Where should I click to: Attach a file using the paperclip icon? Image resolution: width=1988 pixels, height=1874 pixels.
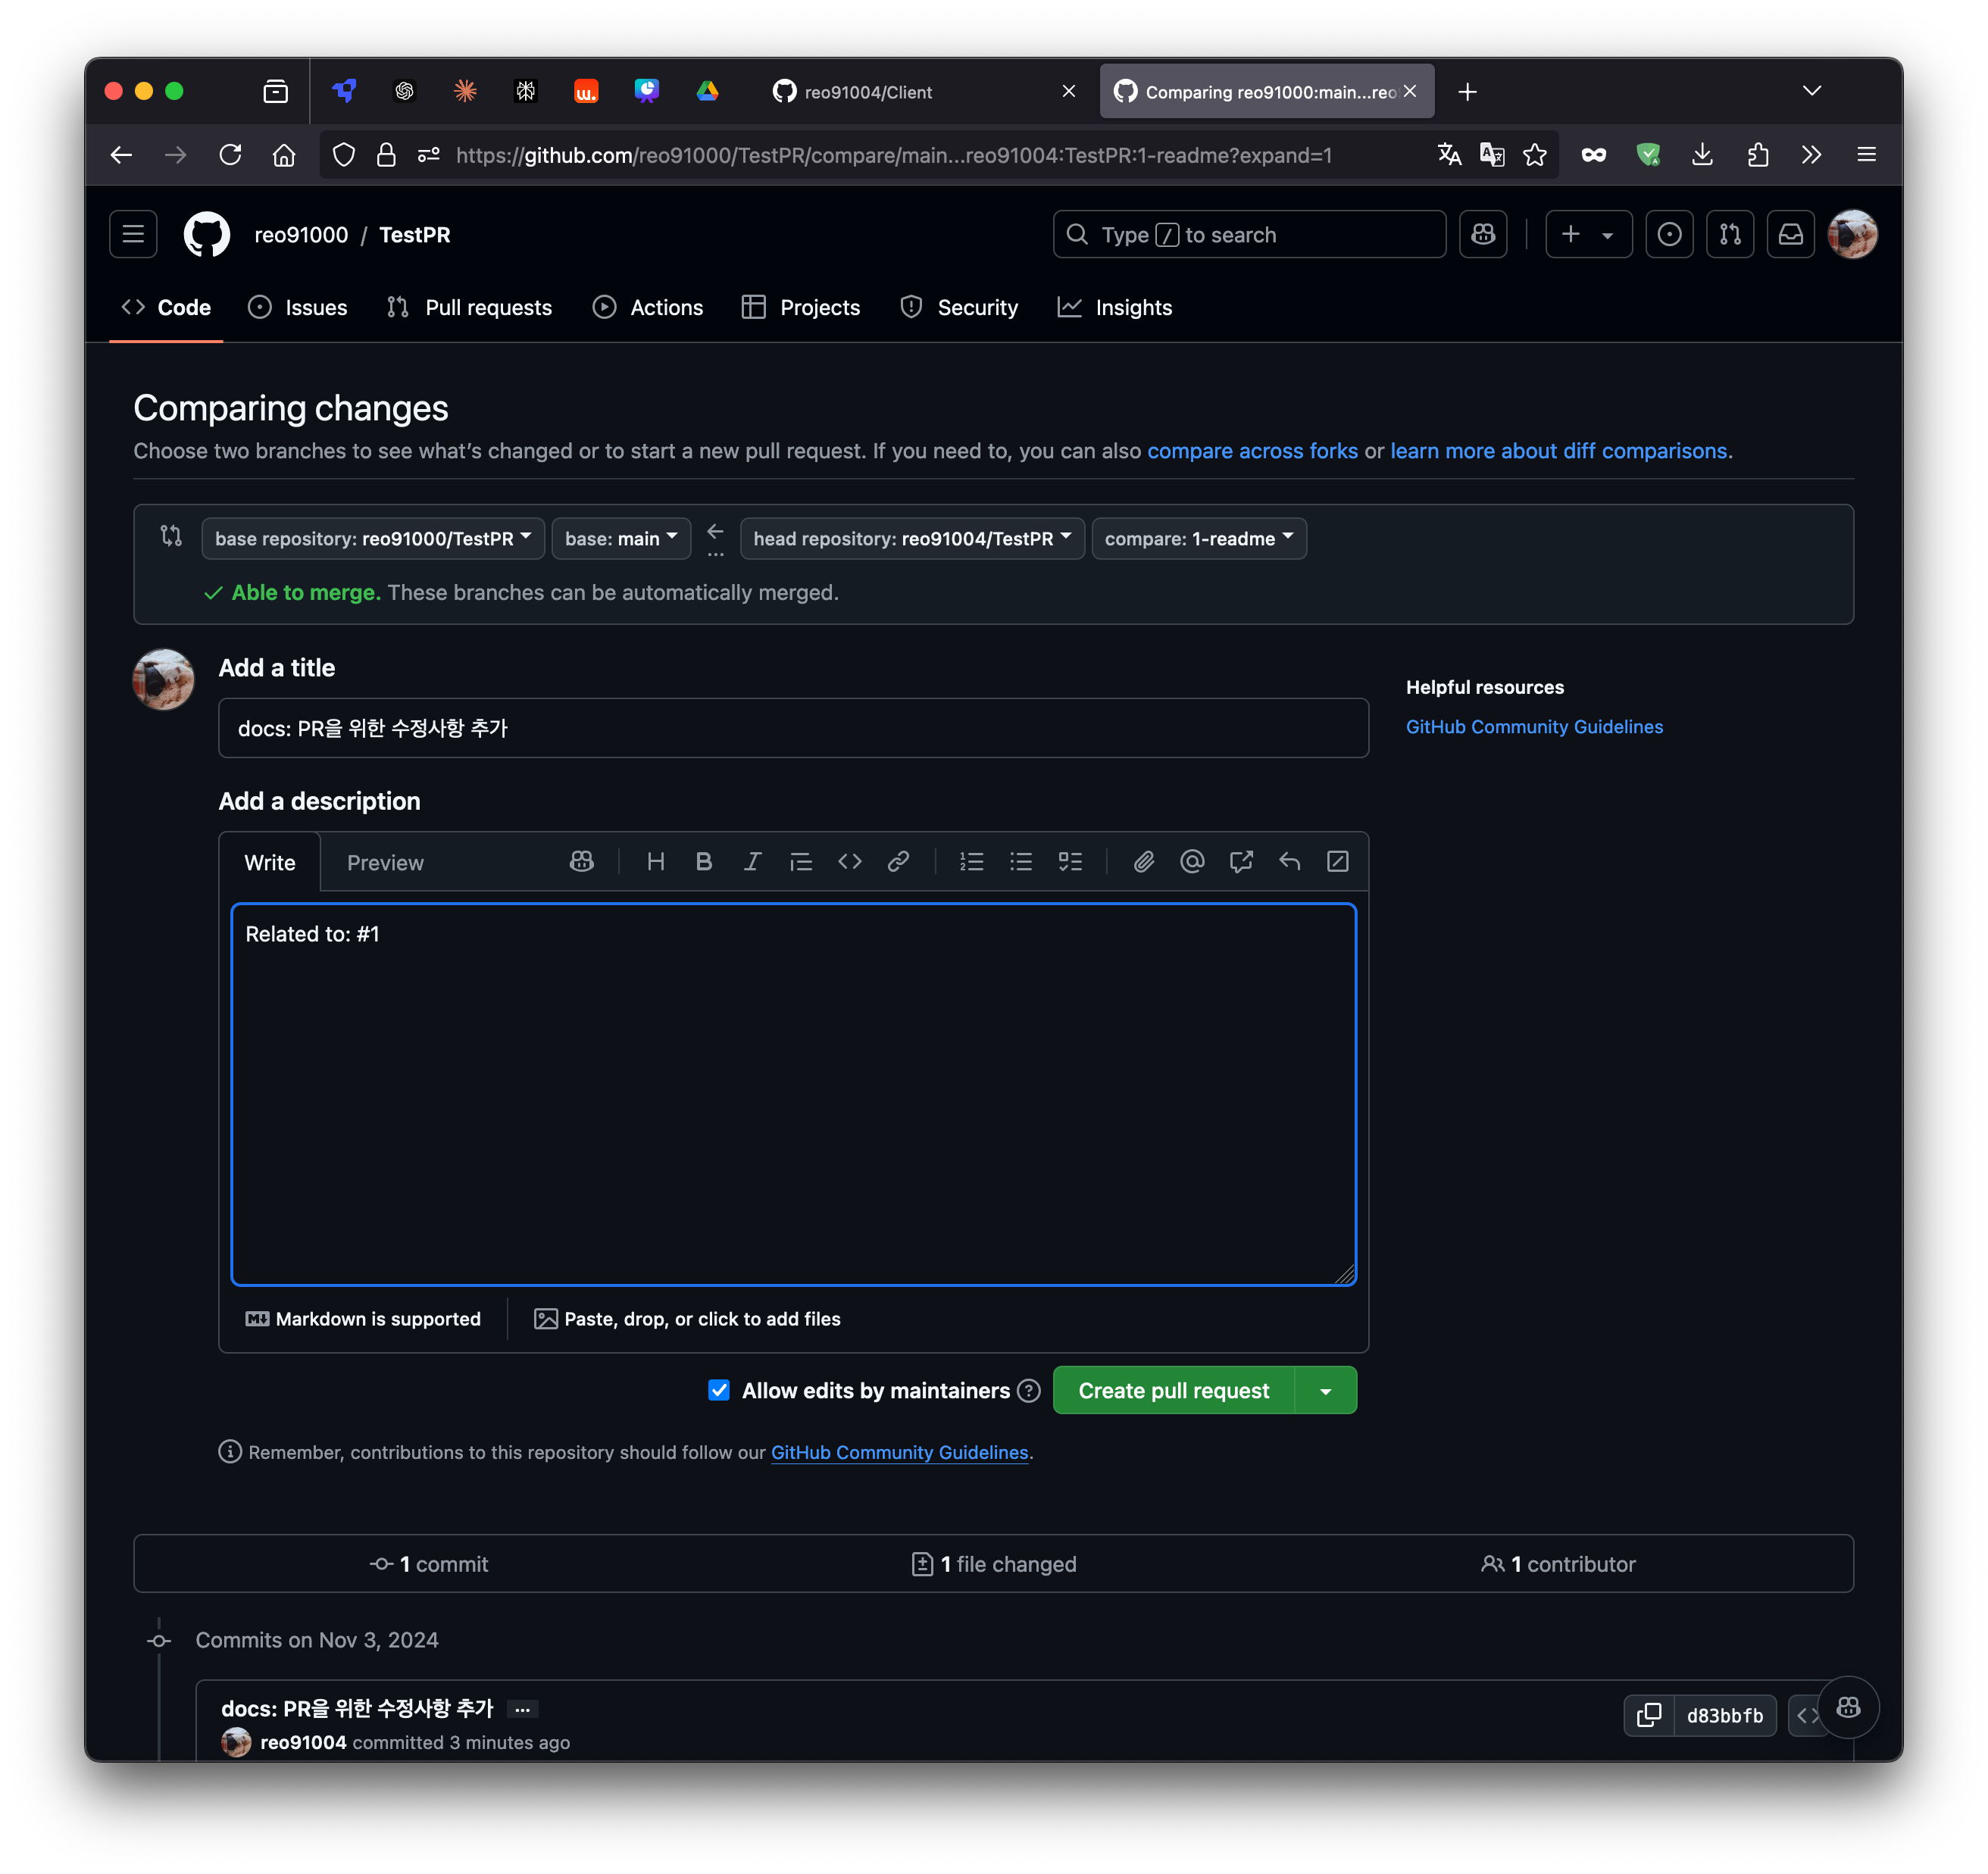point(1144,861)
